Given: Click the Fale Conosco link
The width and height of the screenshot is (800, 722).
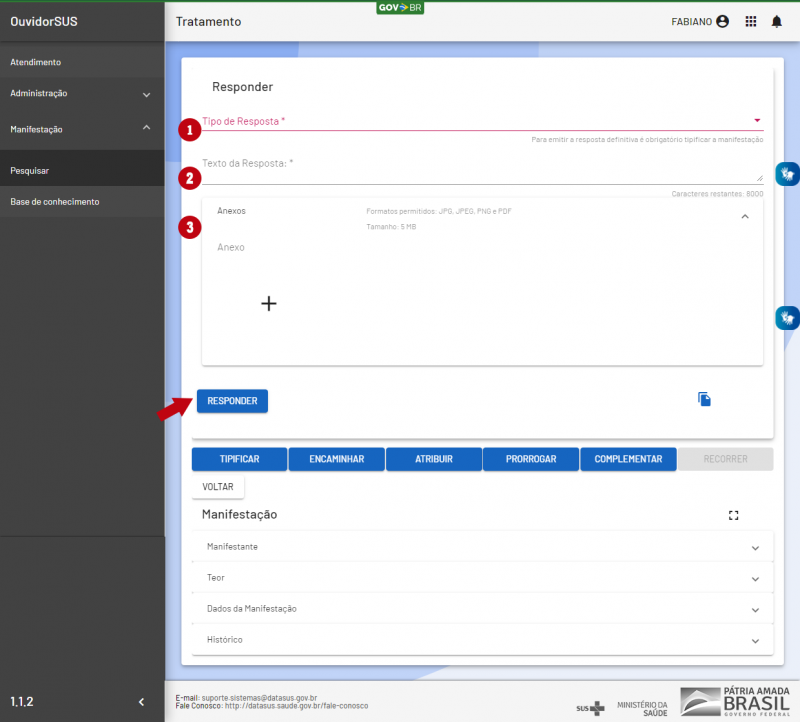Looking at the screenshot, I should pos(296,706).
